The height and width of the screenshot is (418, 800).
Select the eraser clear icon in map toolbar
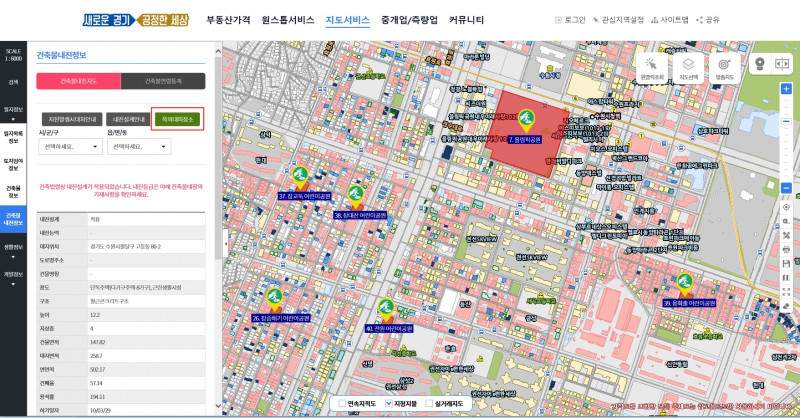click(786, 306)
